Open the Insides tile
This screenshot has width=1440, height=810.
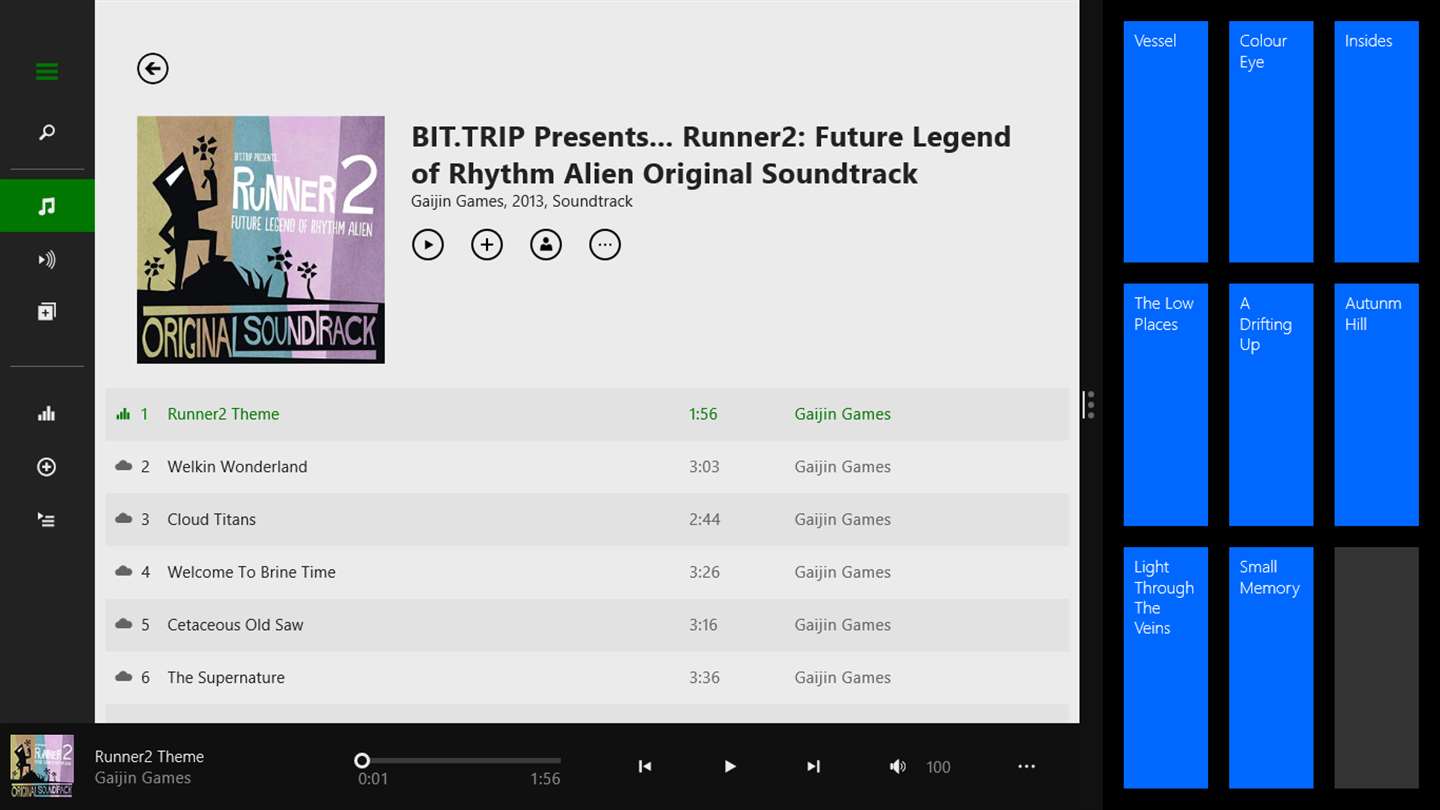pos(1376,142)
